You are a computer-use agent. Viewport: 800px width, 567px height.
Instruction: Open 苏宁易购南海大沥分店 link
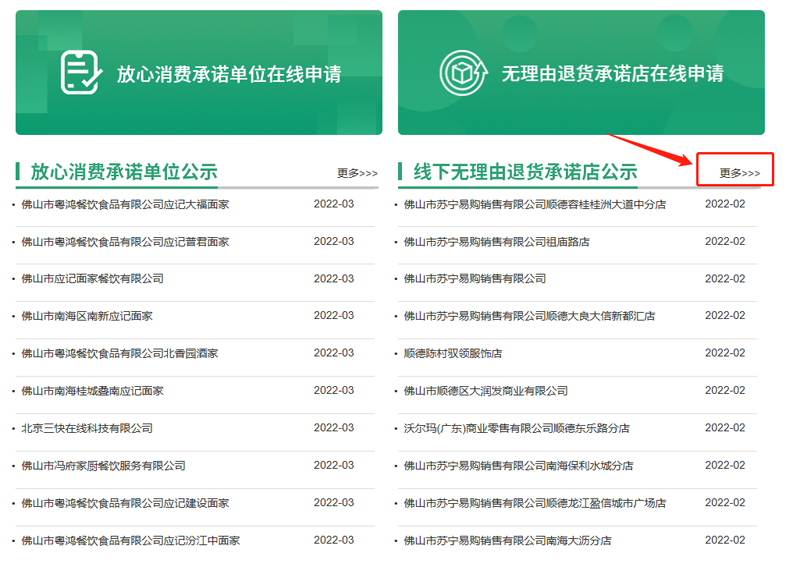point(507,541)
